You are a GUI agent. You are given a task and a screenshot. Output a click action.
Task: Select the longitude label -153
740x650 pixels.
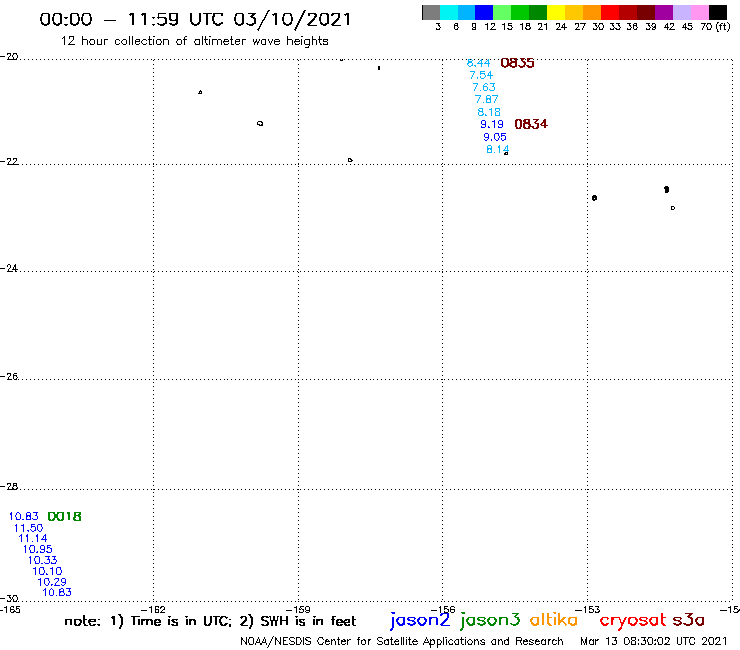click(588, 610)
